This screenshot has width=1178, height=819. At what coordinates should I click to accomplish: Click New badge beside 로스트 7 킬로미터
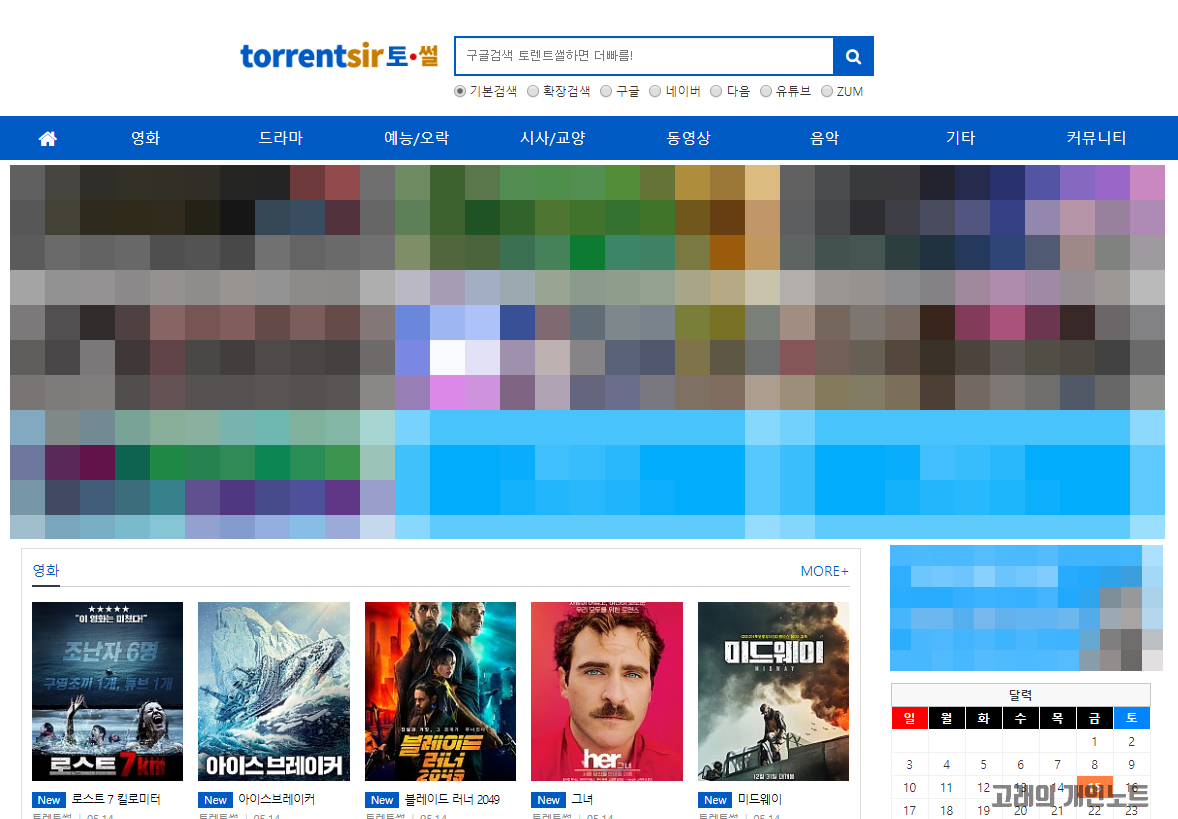point(49,799)
